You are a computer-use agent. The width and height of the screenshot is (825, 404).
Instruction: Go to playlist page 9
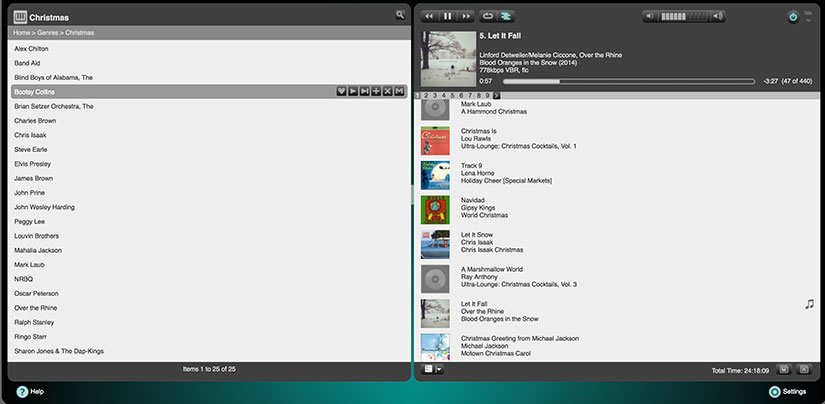488,96
